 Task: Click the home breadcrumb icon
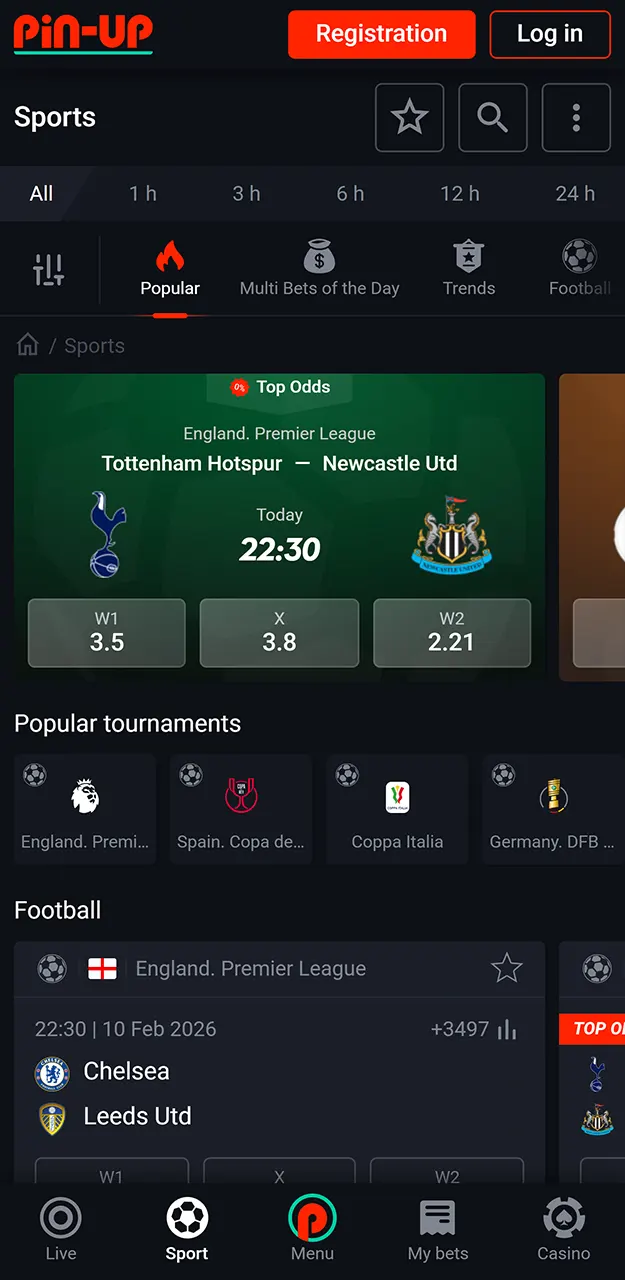coord(27,344)
